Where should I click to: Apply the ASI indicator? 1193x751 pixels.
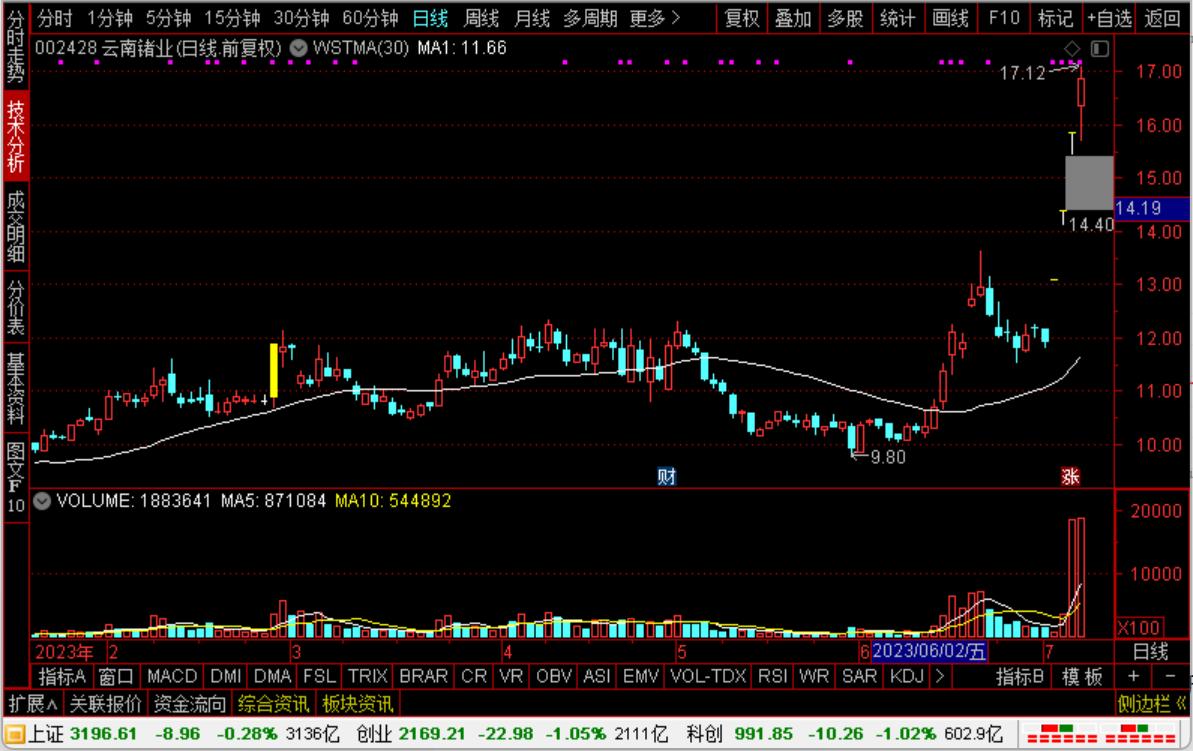click(x=597, y=676)
